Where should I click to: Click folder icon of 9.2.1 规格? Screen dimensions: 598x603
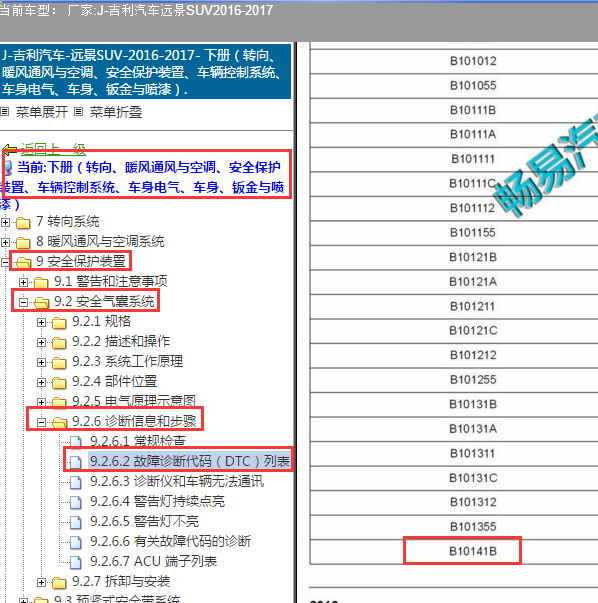click(59, 322)
